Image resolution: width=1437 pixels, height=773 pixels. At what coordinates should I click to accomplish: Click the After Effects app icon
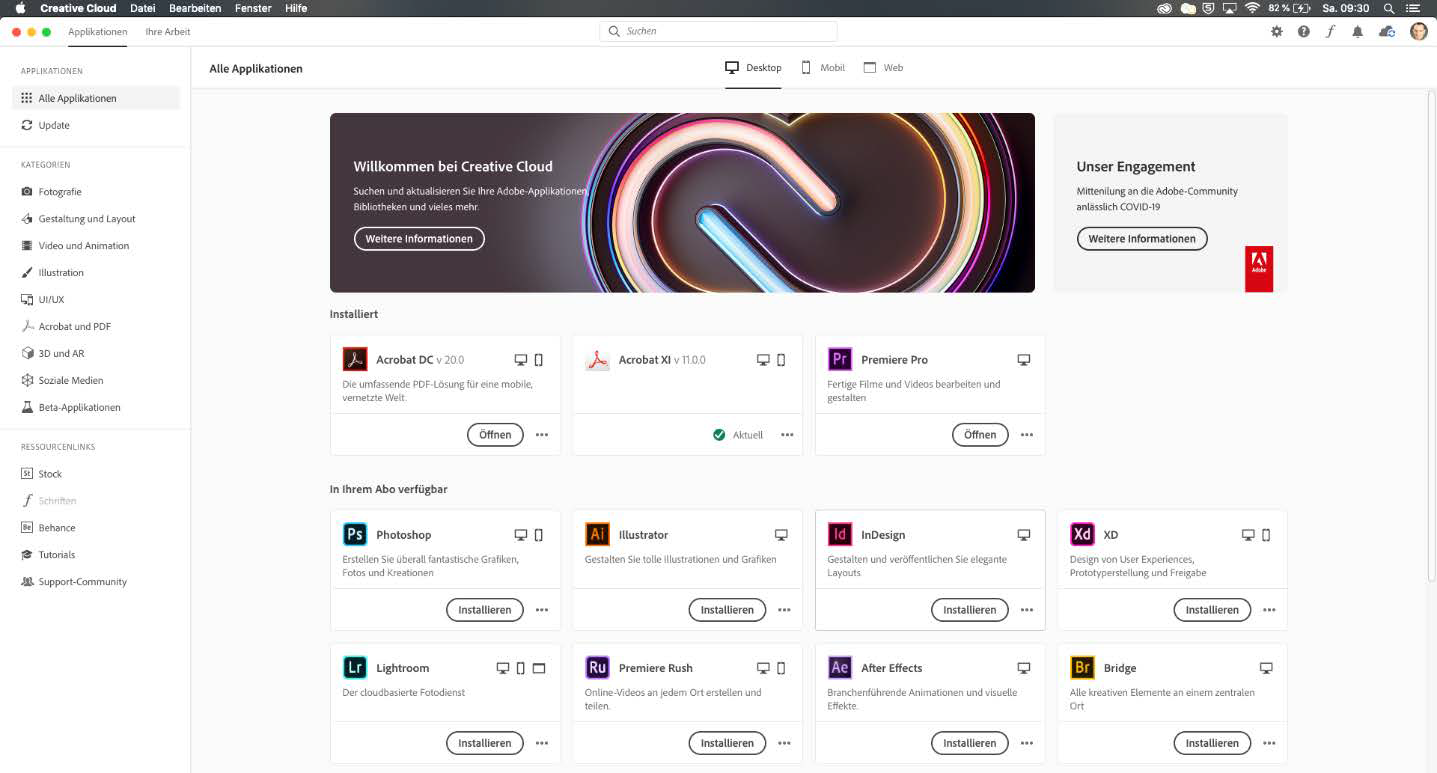(840, 668)
